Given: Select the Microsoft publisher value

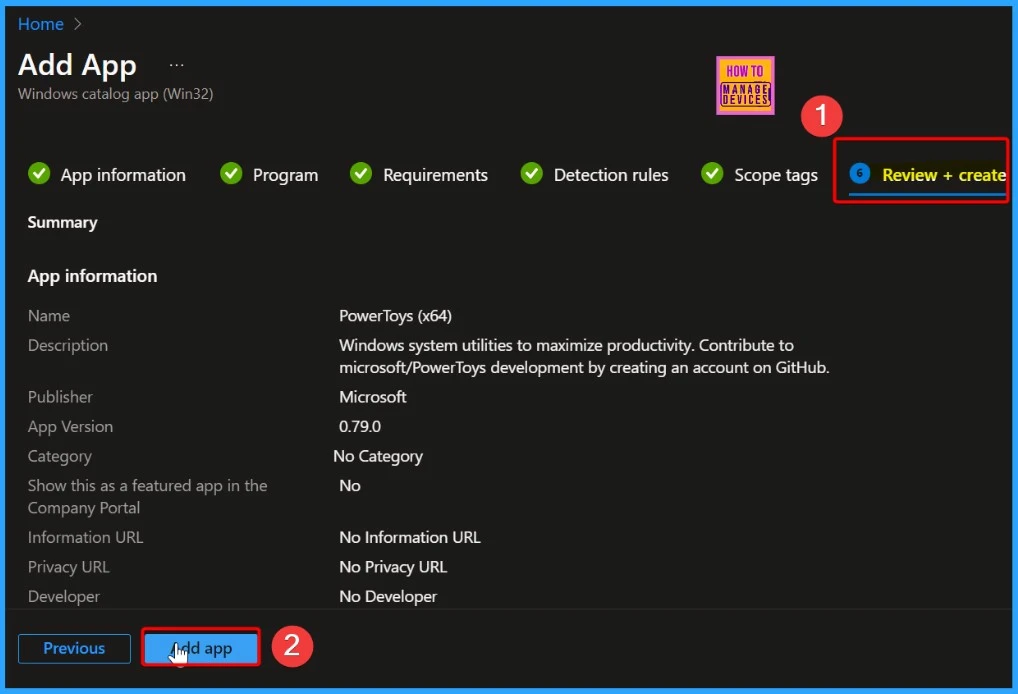Looking at the screenshot, I should tap(373, 397).
